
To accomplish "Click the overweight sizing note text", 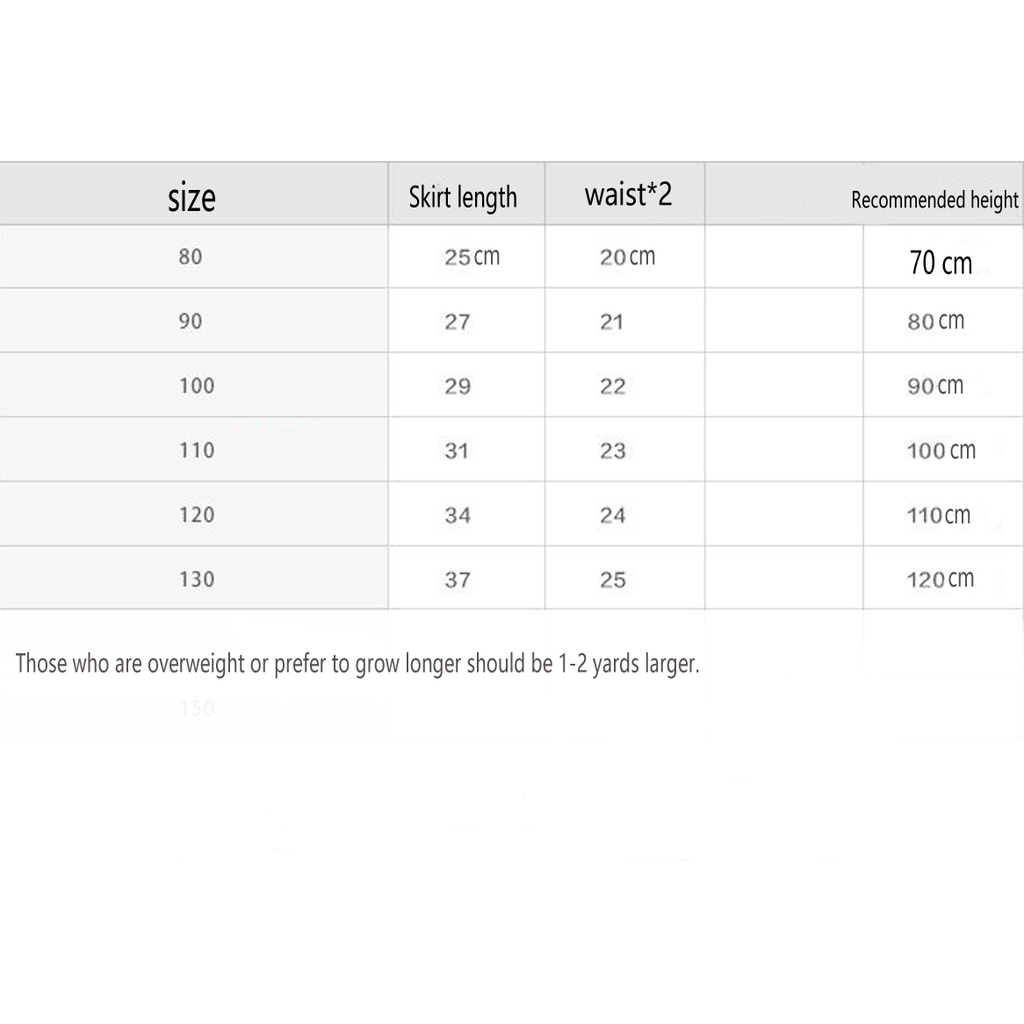I will (x=357, y=664).
